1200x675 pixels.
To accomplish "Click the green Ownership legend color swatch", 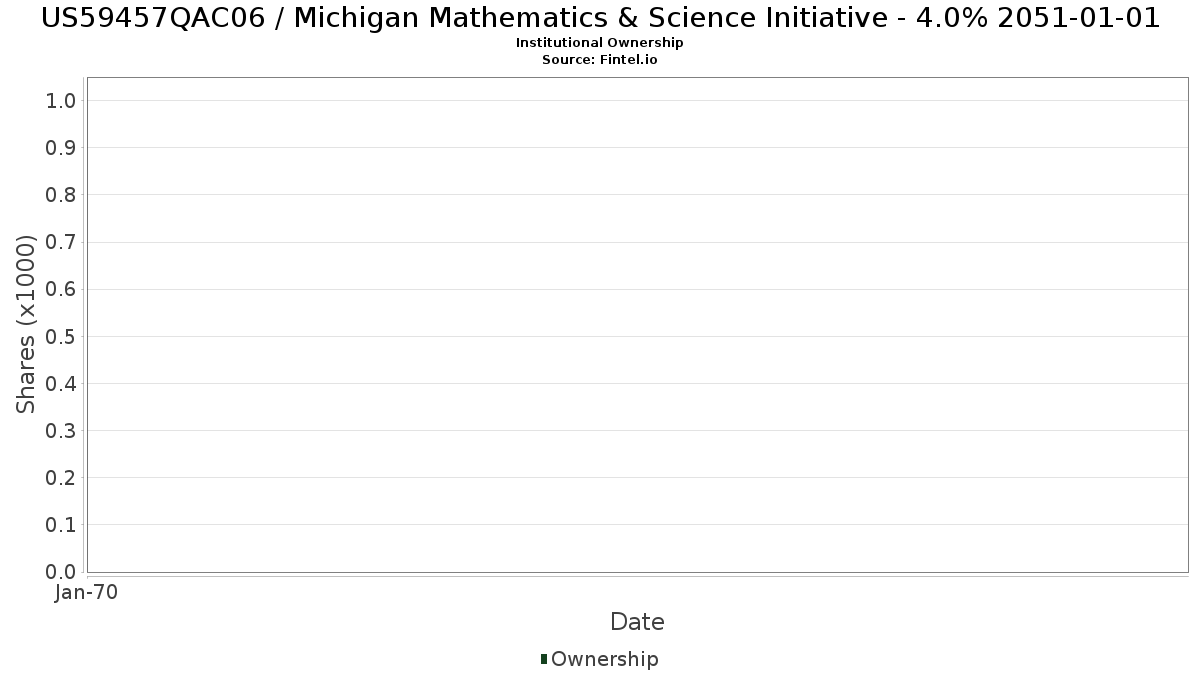I will coord(544,659).
